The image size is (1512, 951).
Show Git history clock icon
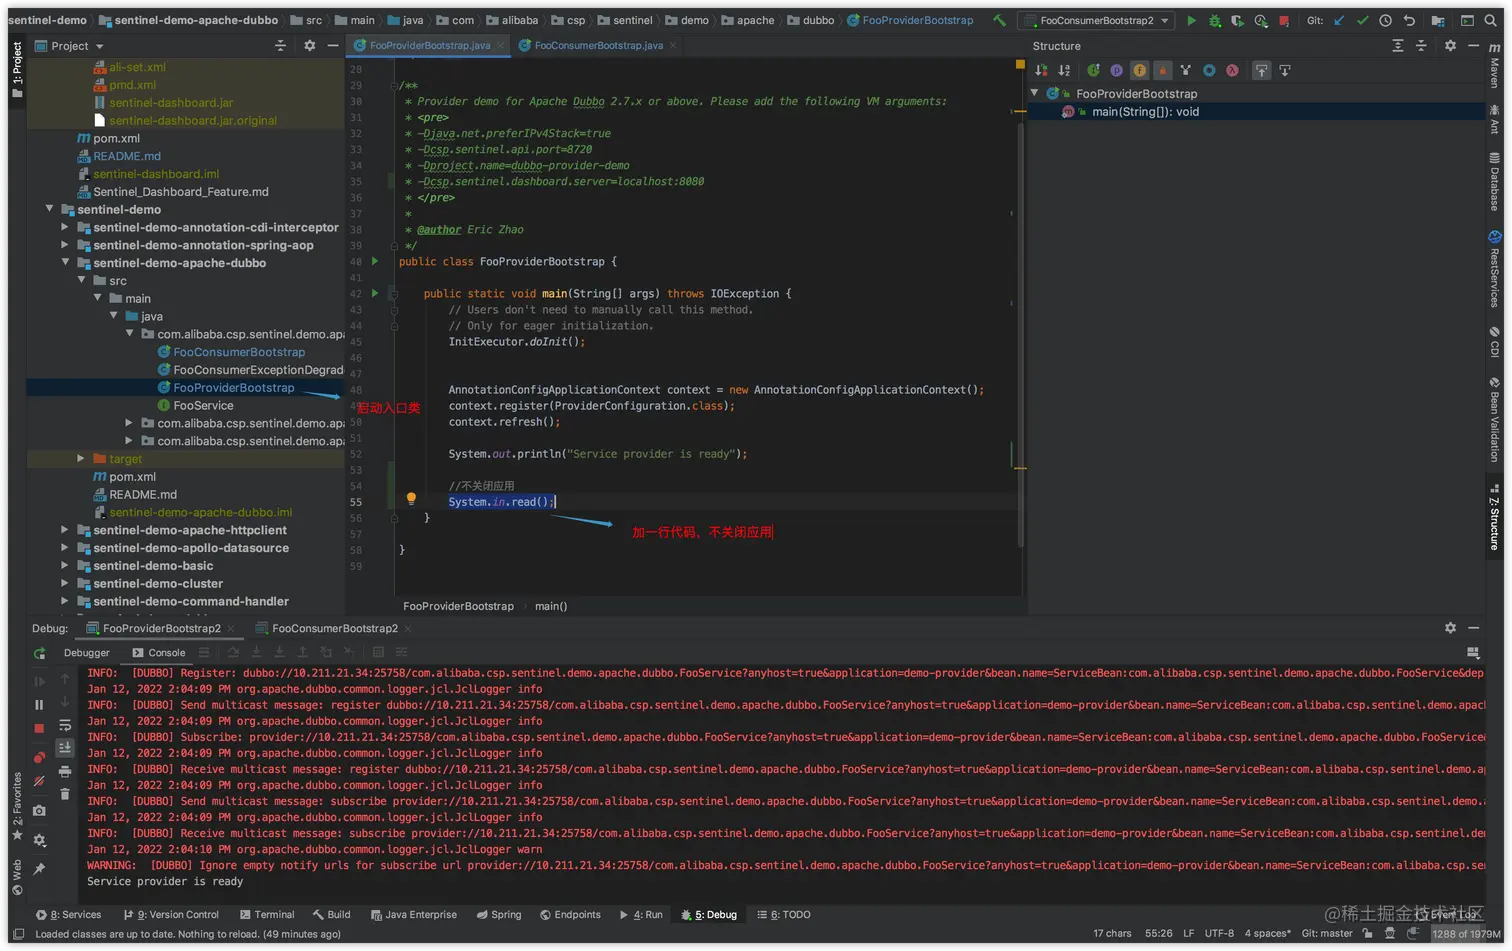(x=1385, y=20)
